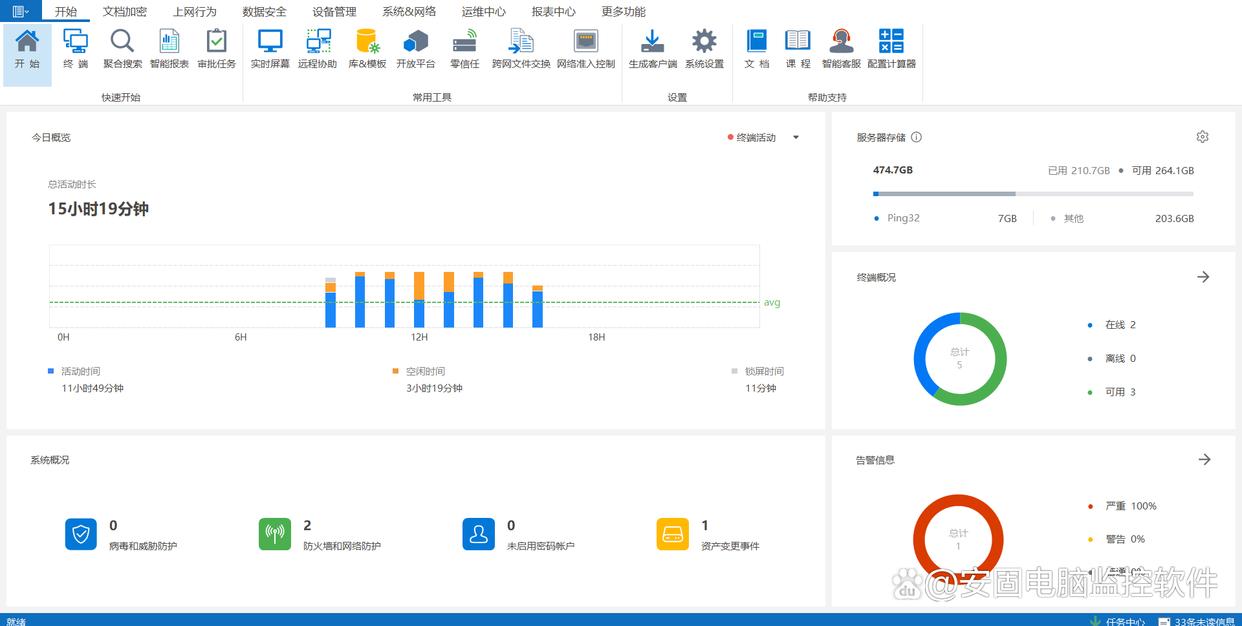Open 审批任务 approval tasks
The width and height of the screenshot is (1242, 626).
(x=216, y=48)
